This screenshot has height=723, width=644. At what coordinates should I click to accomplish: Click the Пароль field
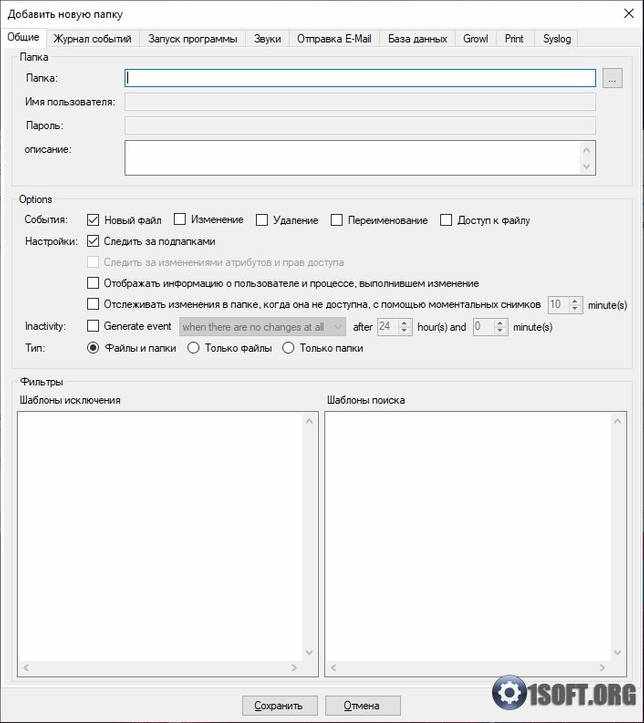[360, 126]
